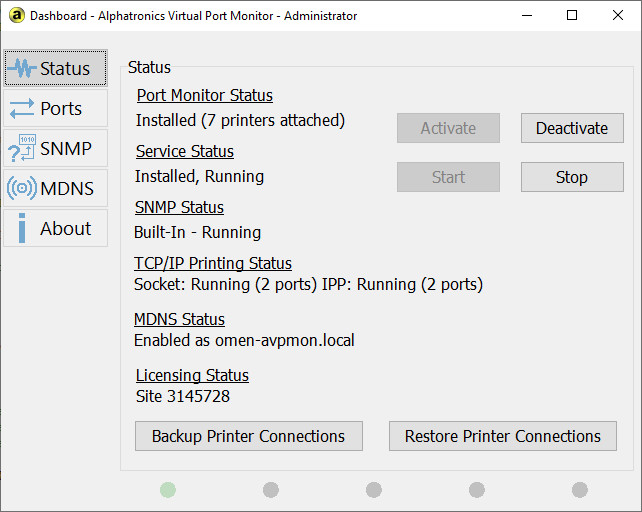This screenshot has height=512, width=642.
Task: Open the SNMP tab label
Action: [66, 148]
